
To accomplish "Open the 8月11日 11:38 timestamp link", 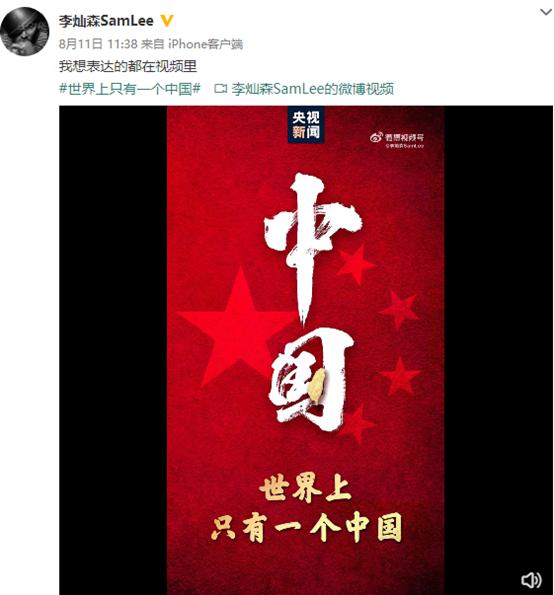I will (x=98, y=44).
